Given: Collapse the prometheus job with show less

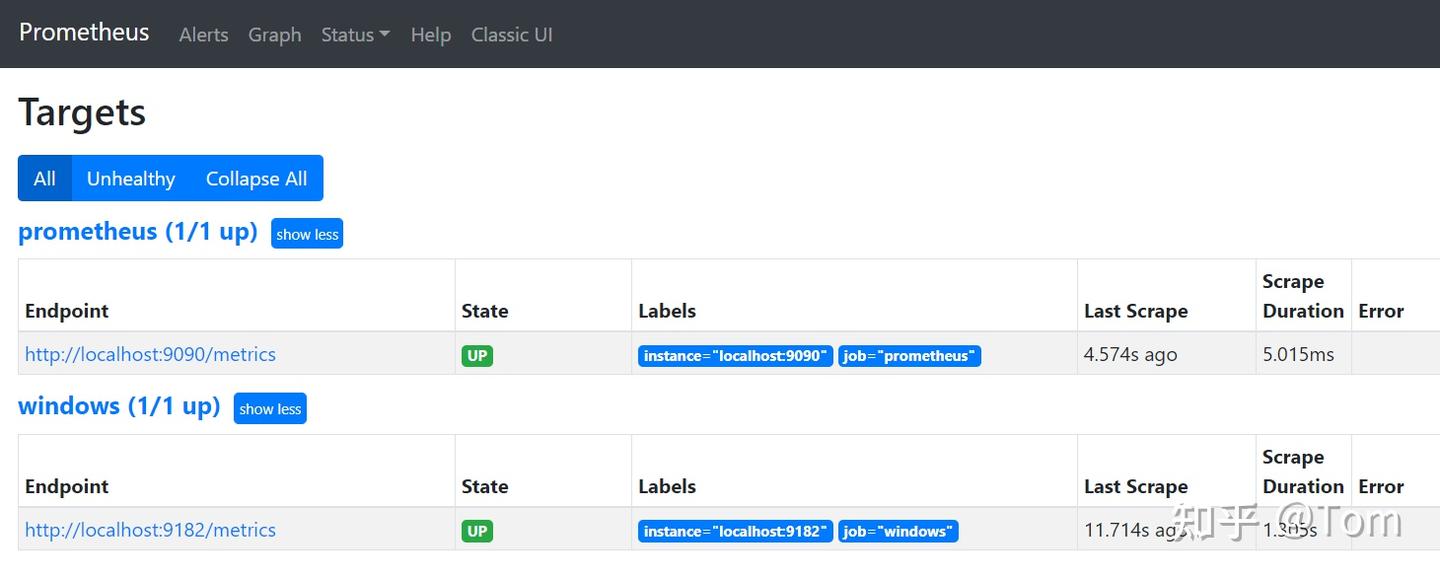Looking at the screenshot, I should pos(307,233).
